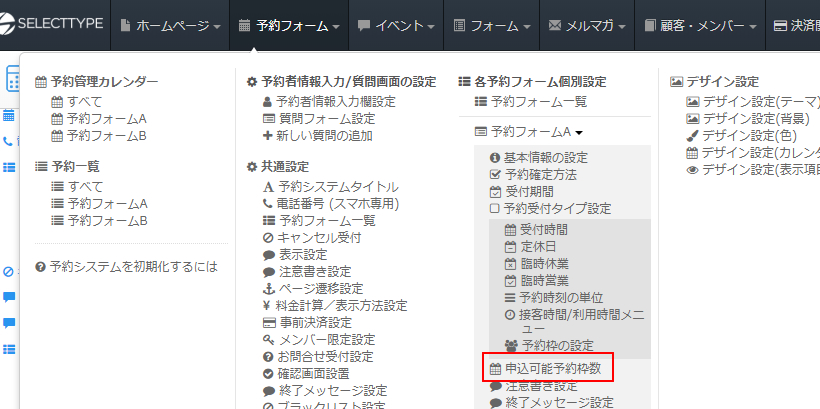Open 予約フォームB calendar under 予約管理カレンダー
Image resolution: width=820 pixels, height=409 pixels.
pyautogui.click(x=99, y=136)
